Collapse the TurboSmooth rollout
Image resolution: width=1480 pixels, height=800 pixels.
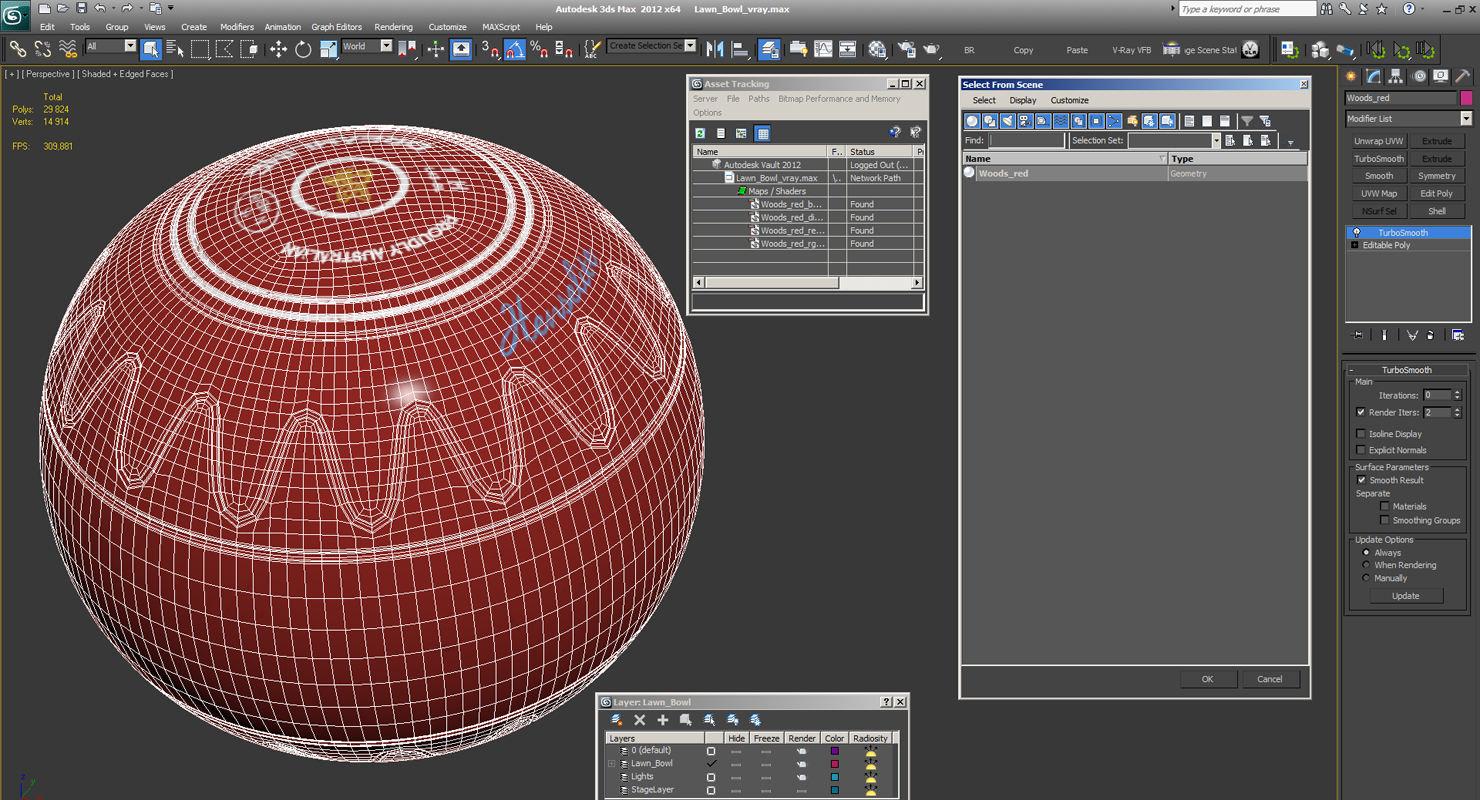tap(1352, 370)
